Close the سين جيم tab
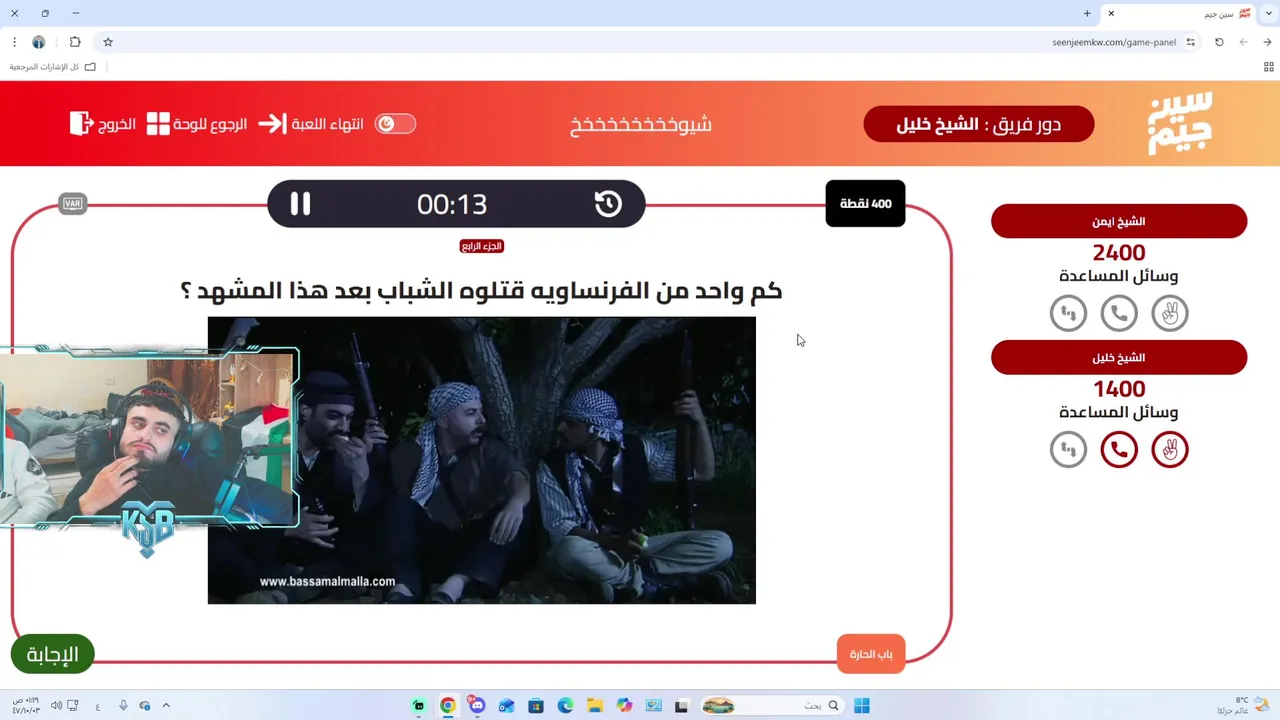Viewport: 1280px width, 720px height. (x=1111, y=13)
